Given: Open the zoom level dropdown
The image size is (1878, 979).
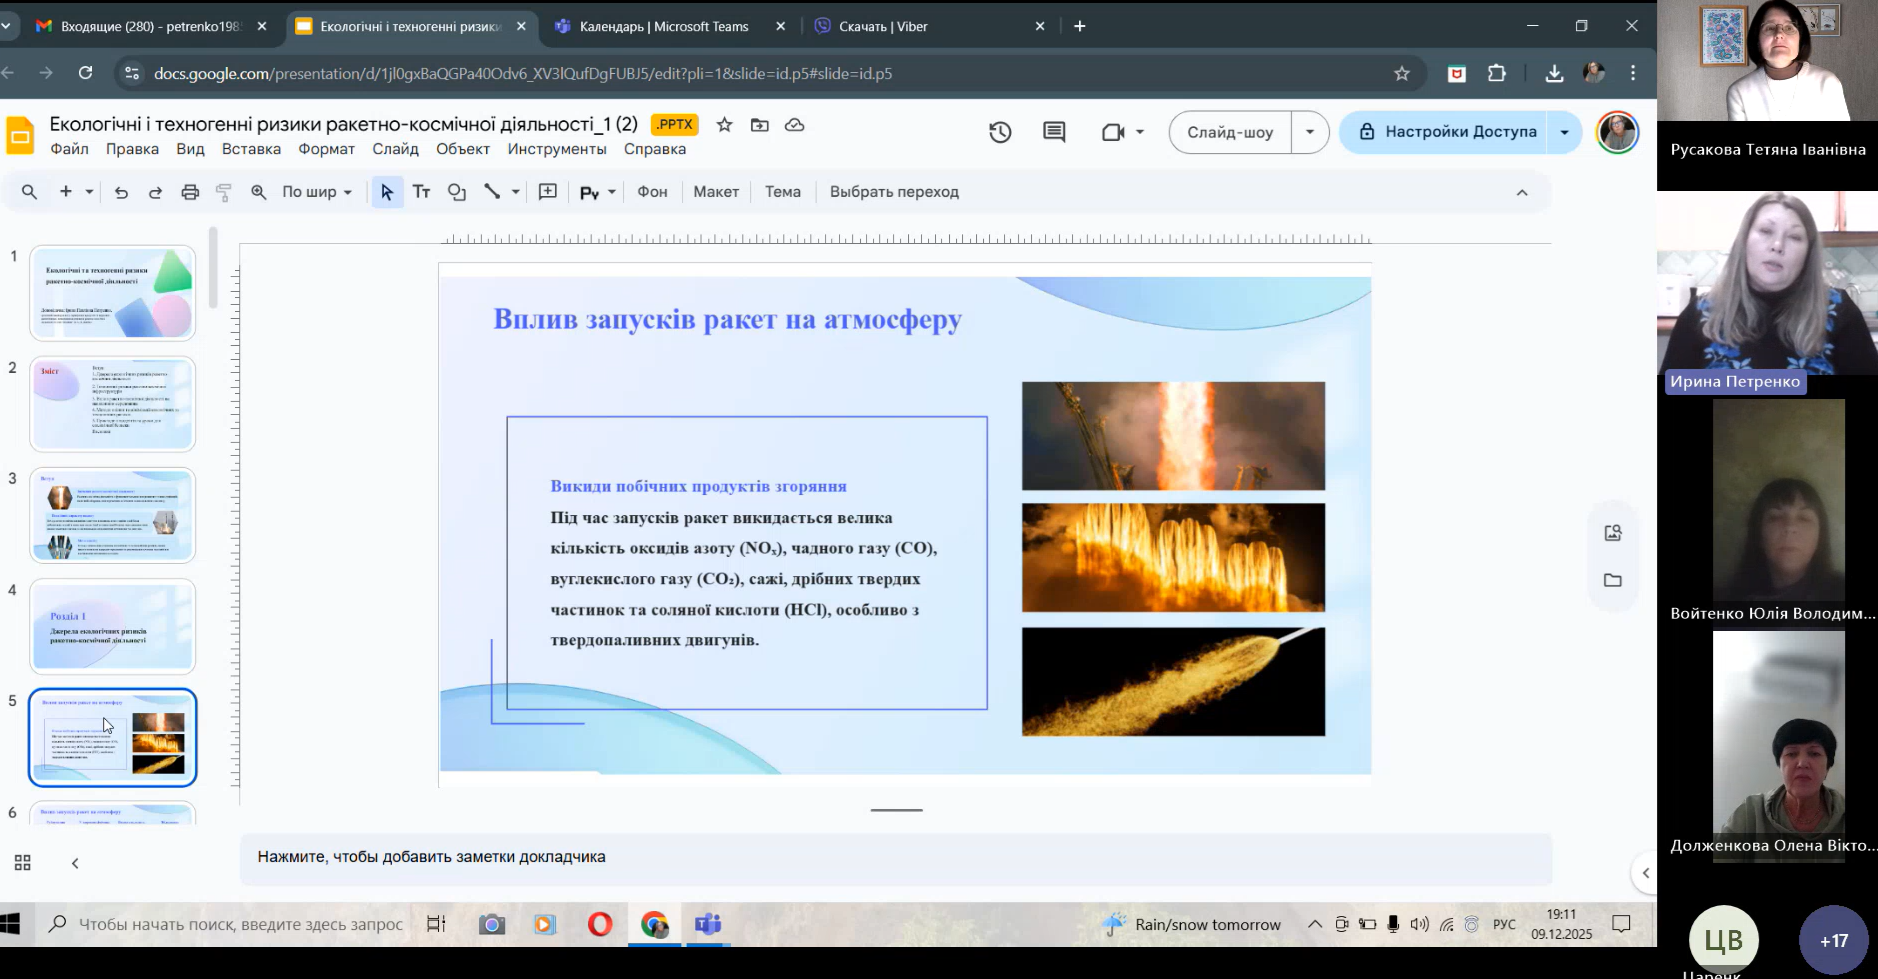Looking at the screenshot, I should 316,192.
